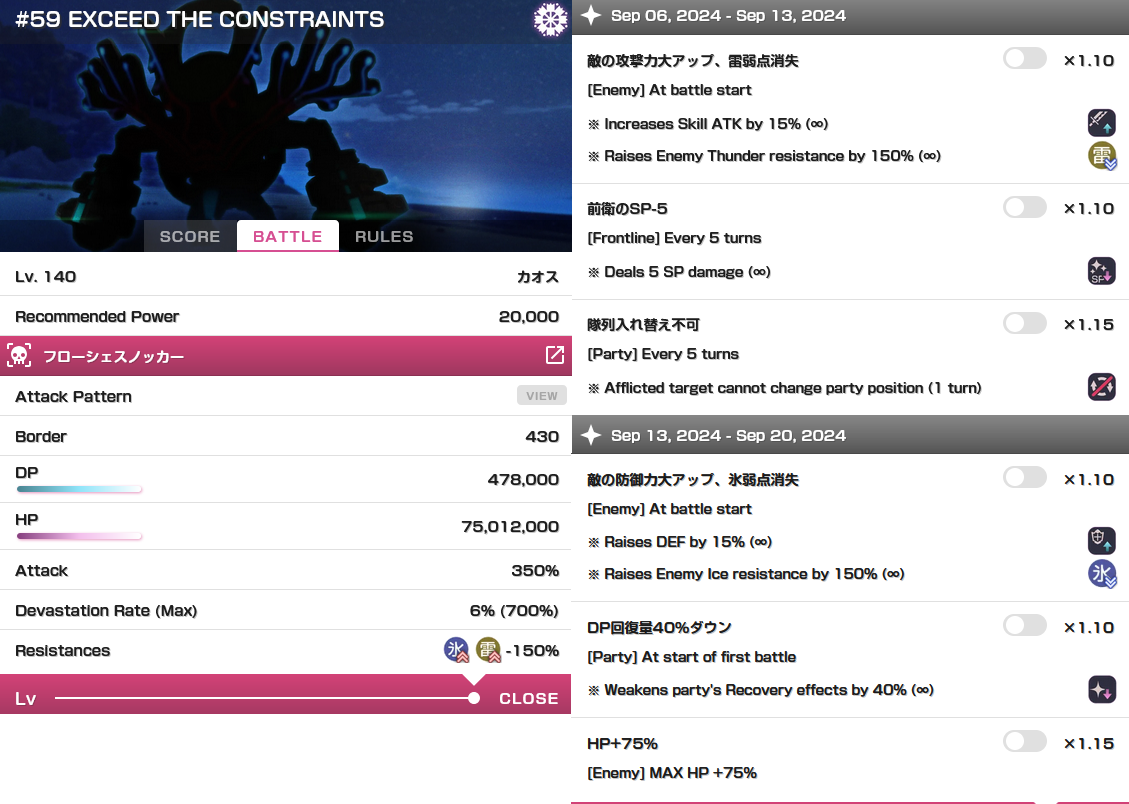
Task: Click the Lv label beside the slider
Action: tap(25, 698)
